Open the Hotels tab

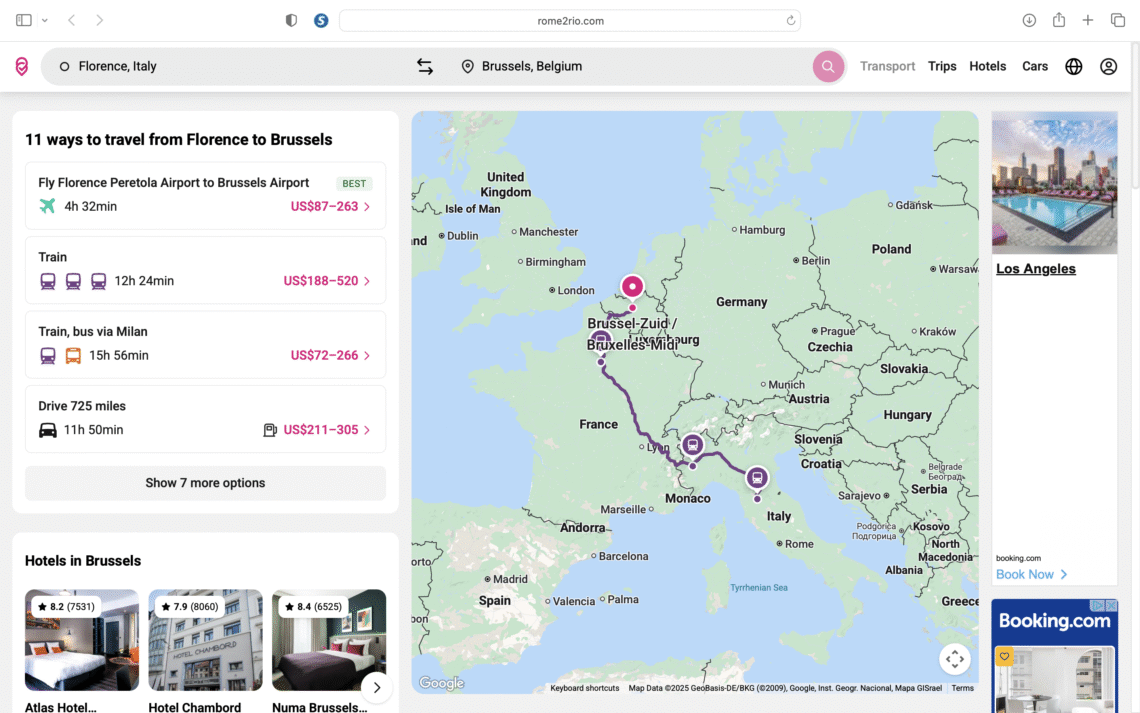987,66
